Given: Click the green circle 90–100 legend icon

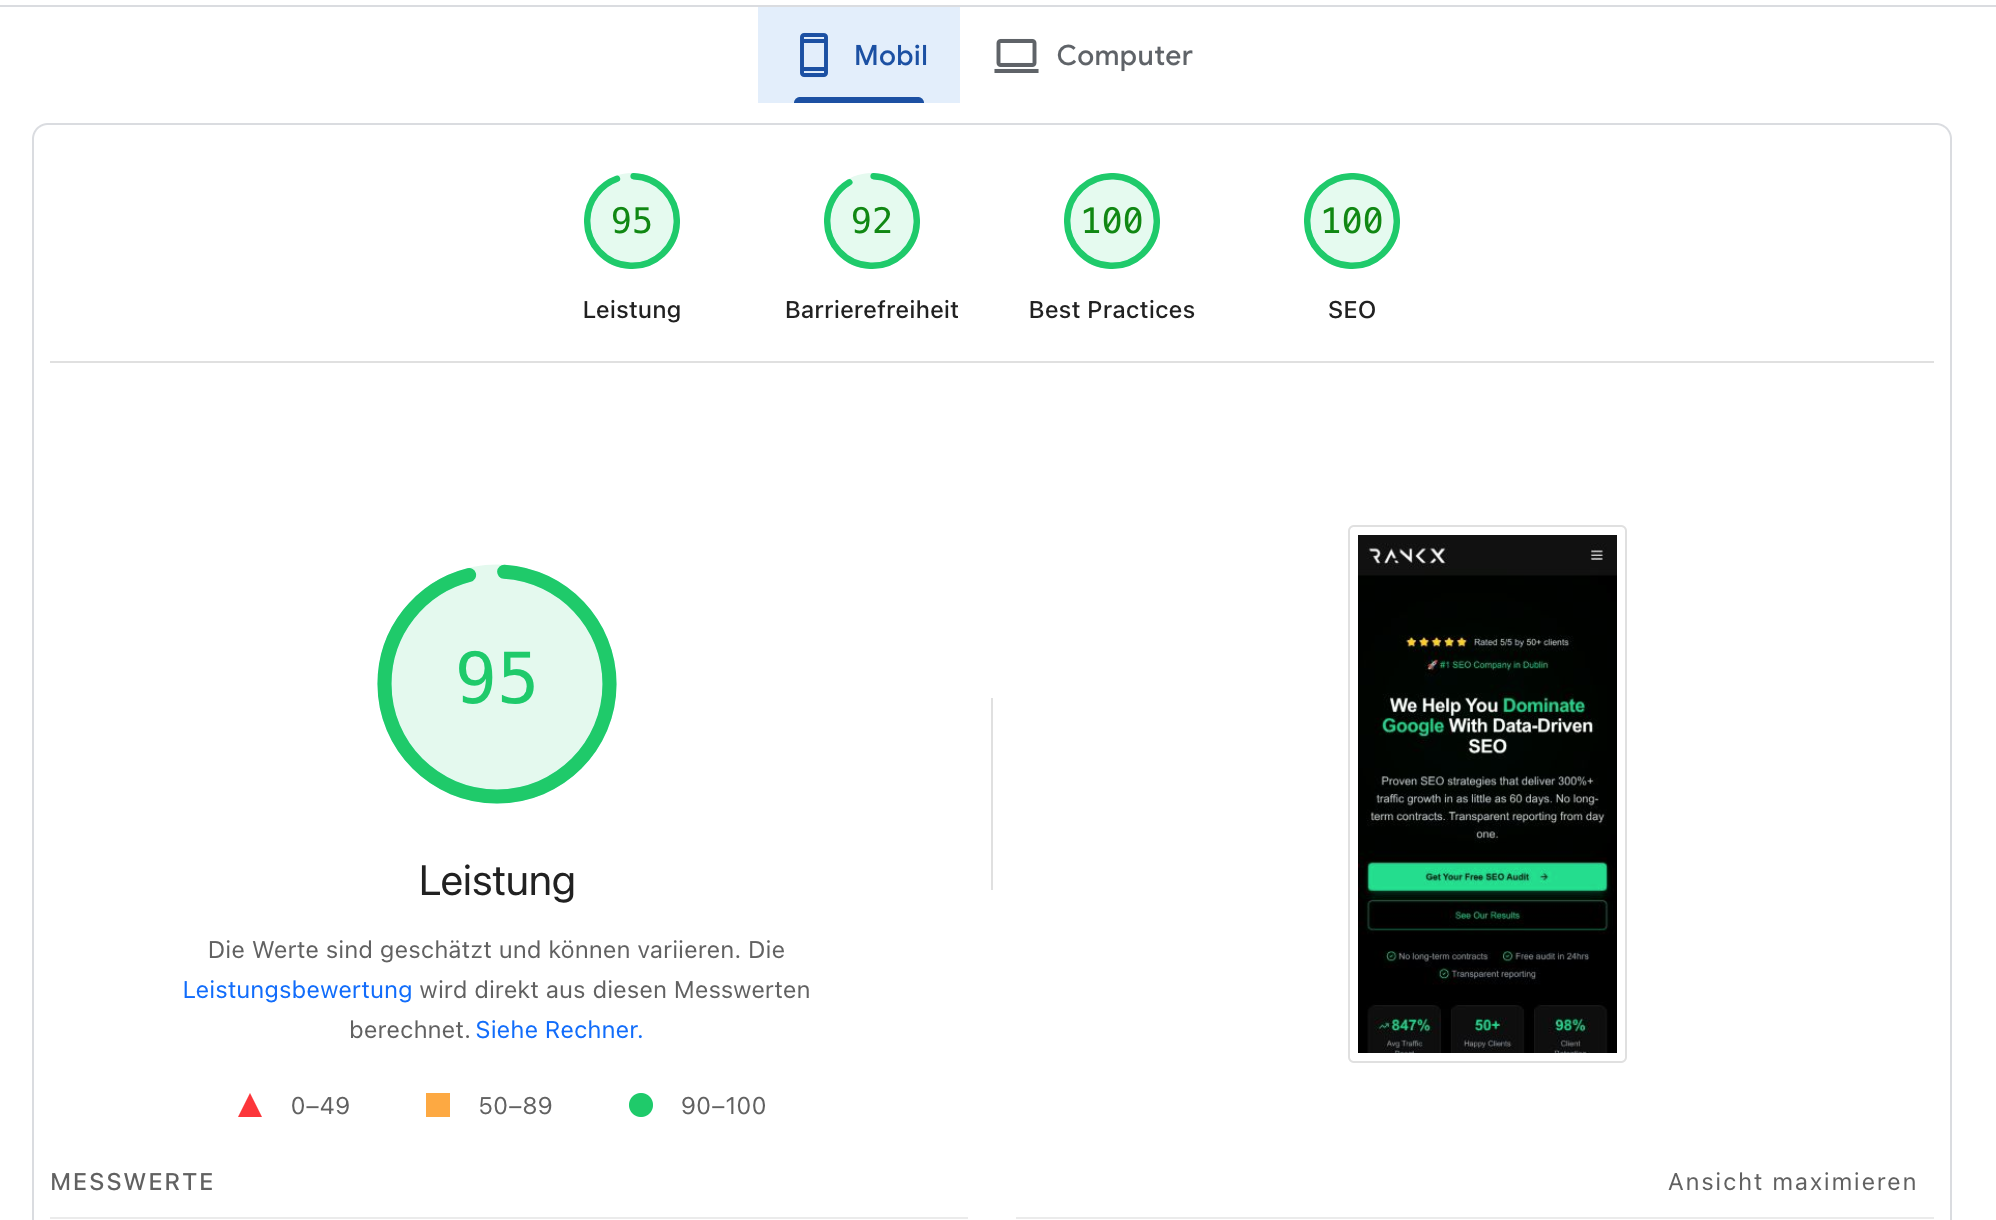Looking at the screenshot, I should pyautogui.click(x=641, y=1105).
